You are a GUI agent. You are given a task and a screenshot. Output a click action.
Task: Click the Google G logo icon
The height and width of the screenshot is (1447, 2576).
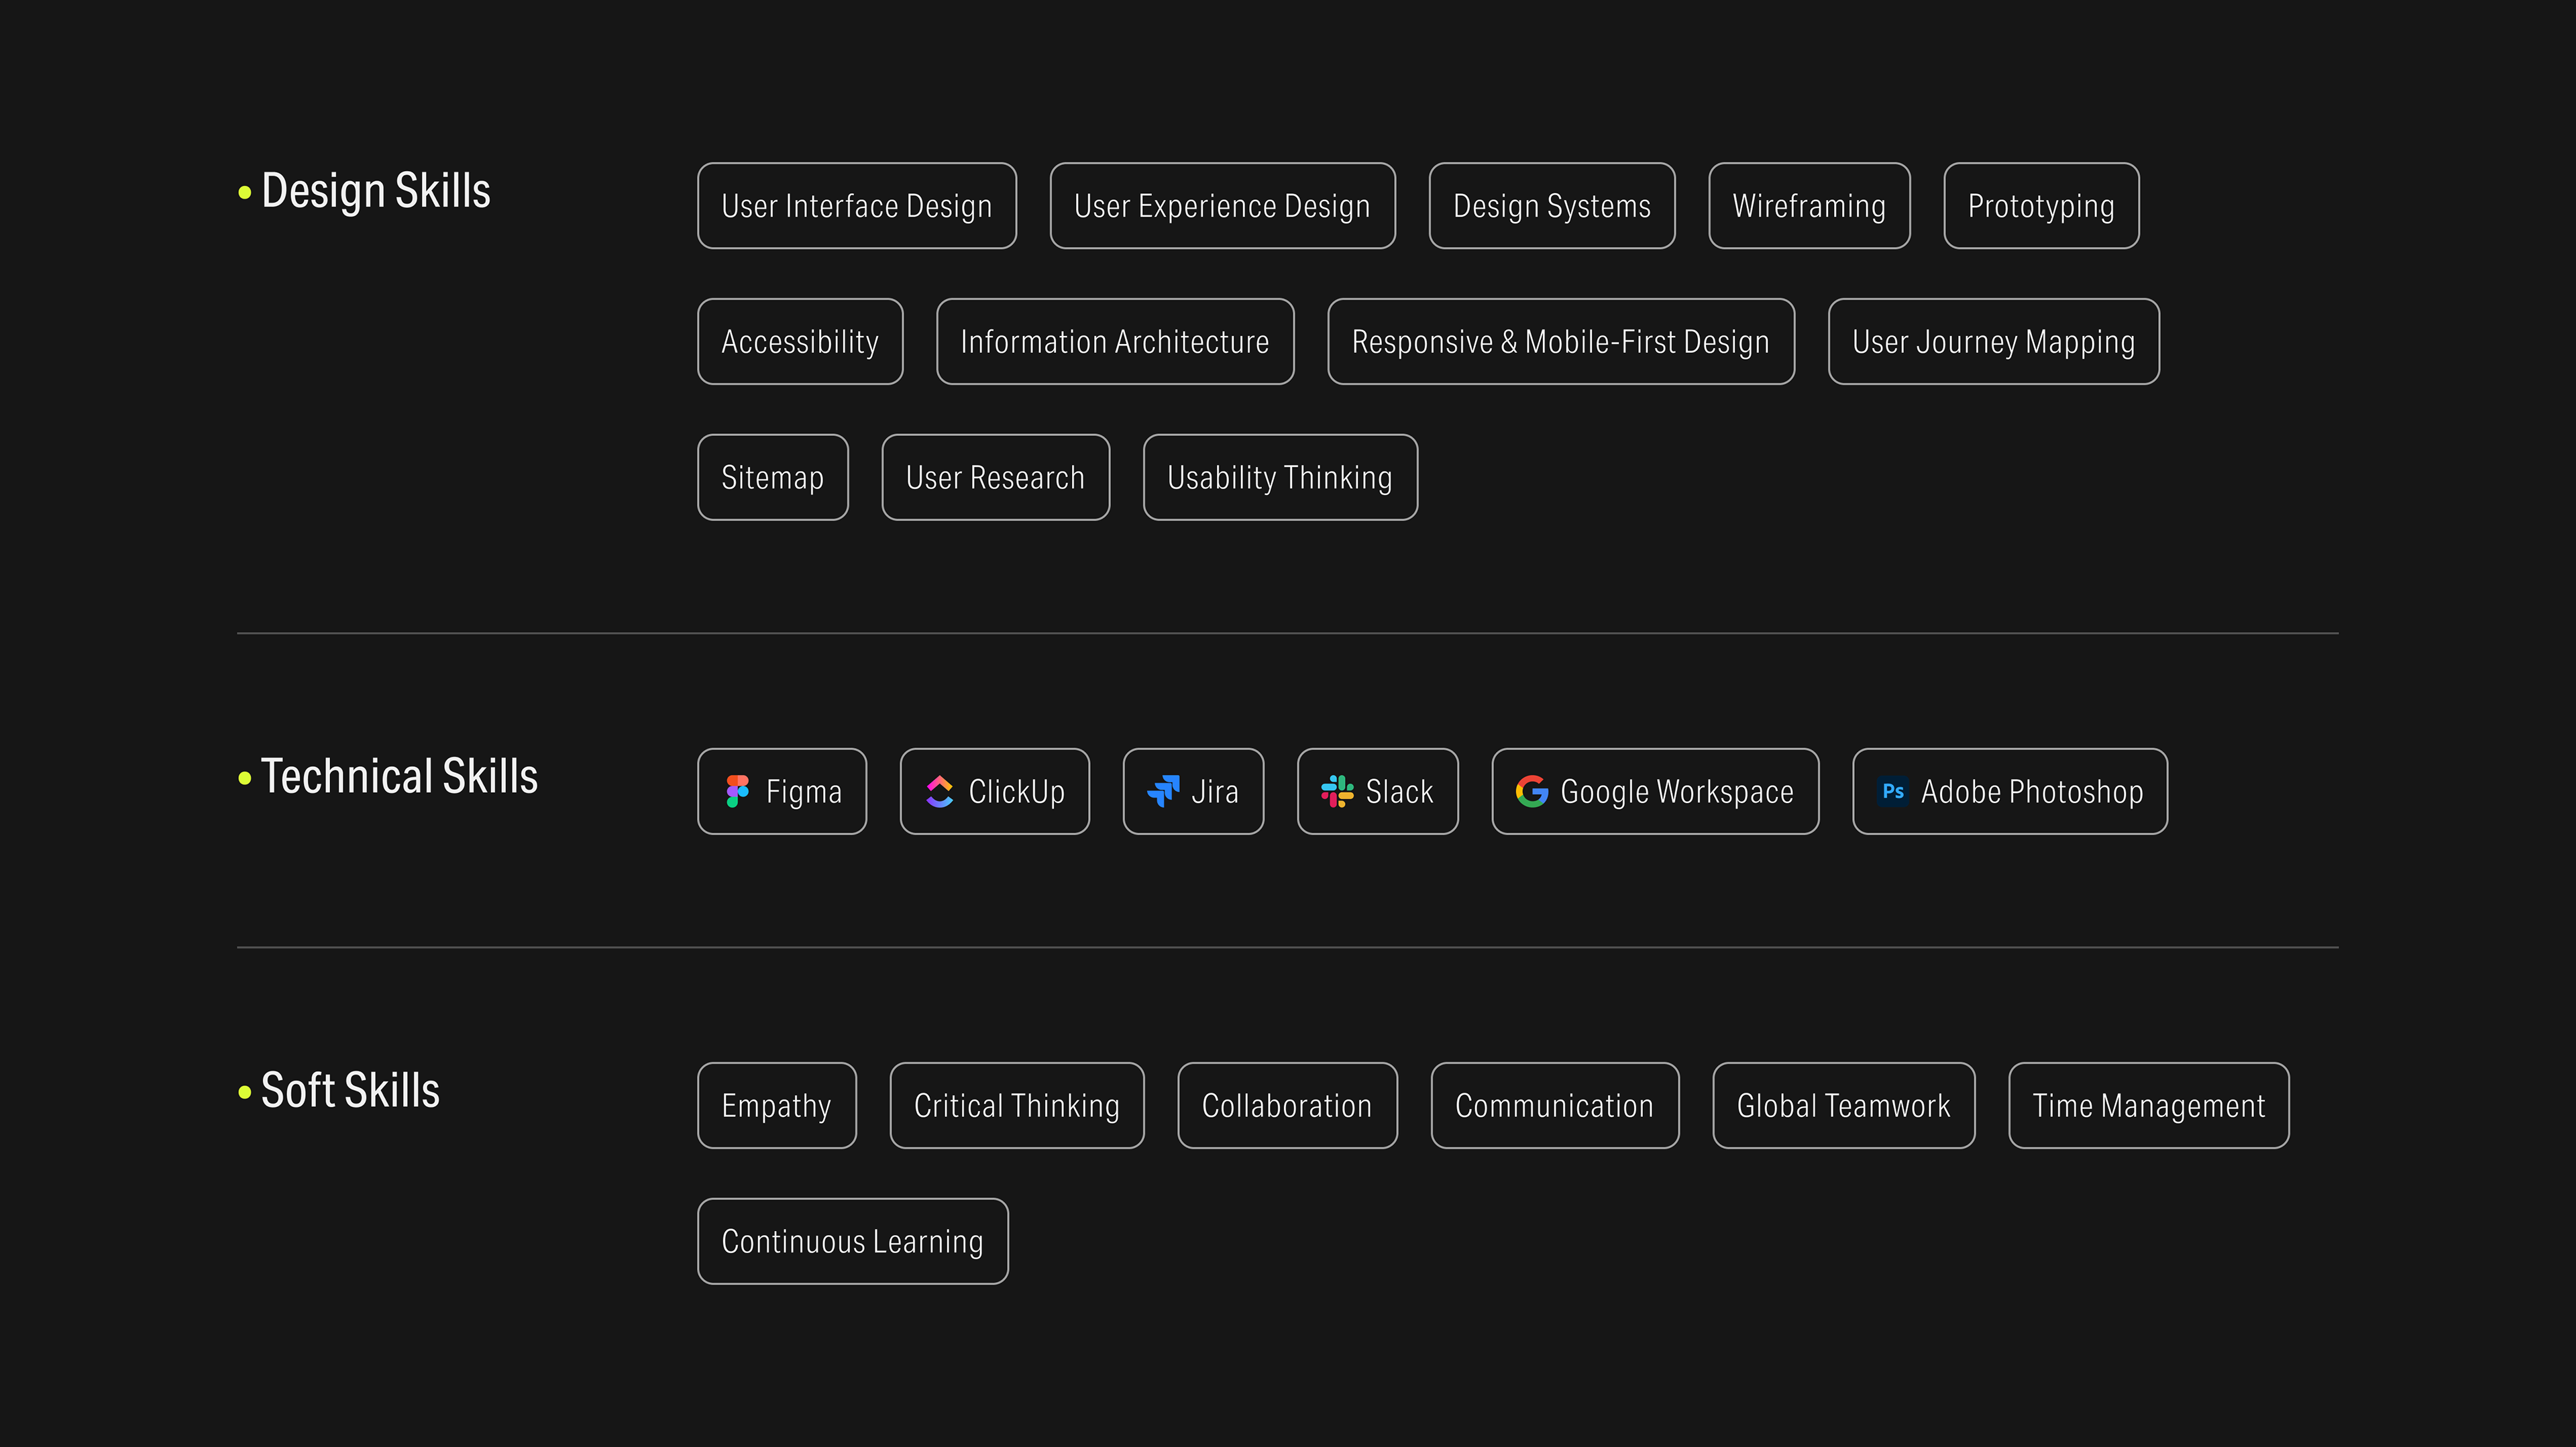1531,791
